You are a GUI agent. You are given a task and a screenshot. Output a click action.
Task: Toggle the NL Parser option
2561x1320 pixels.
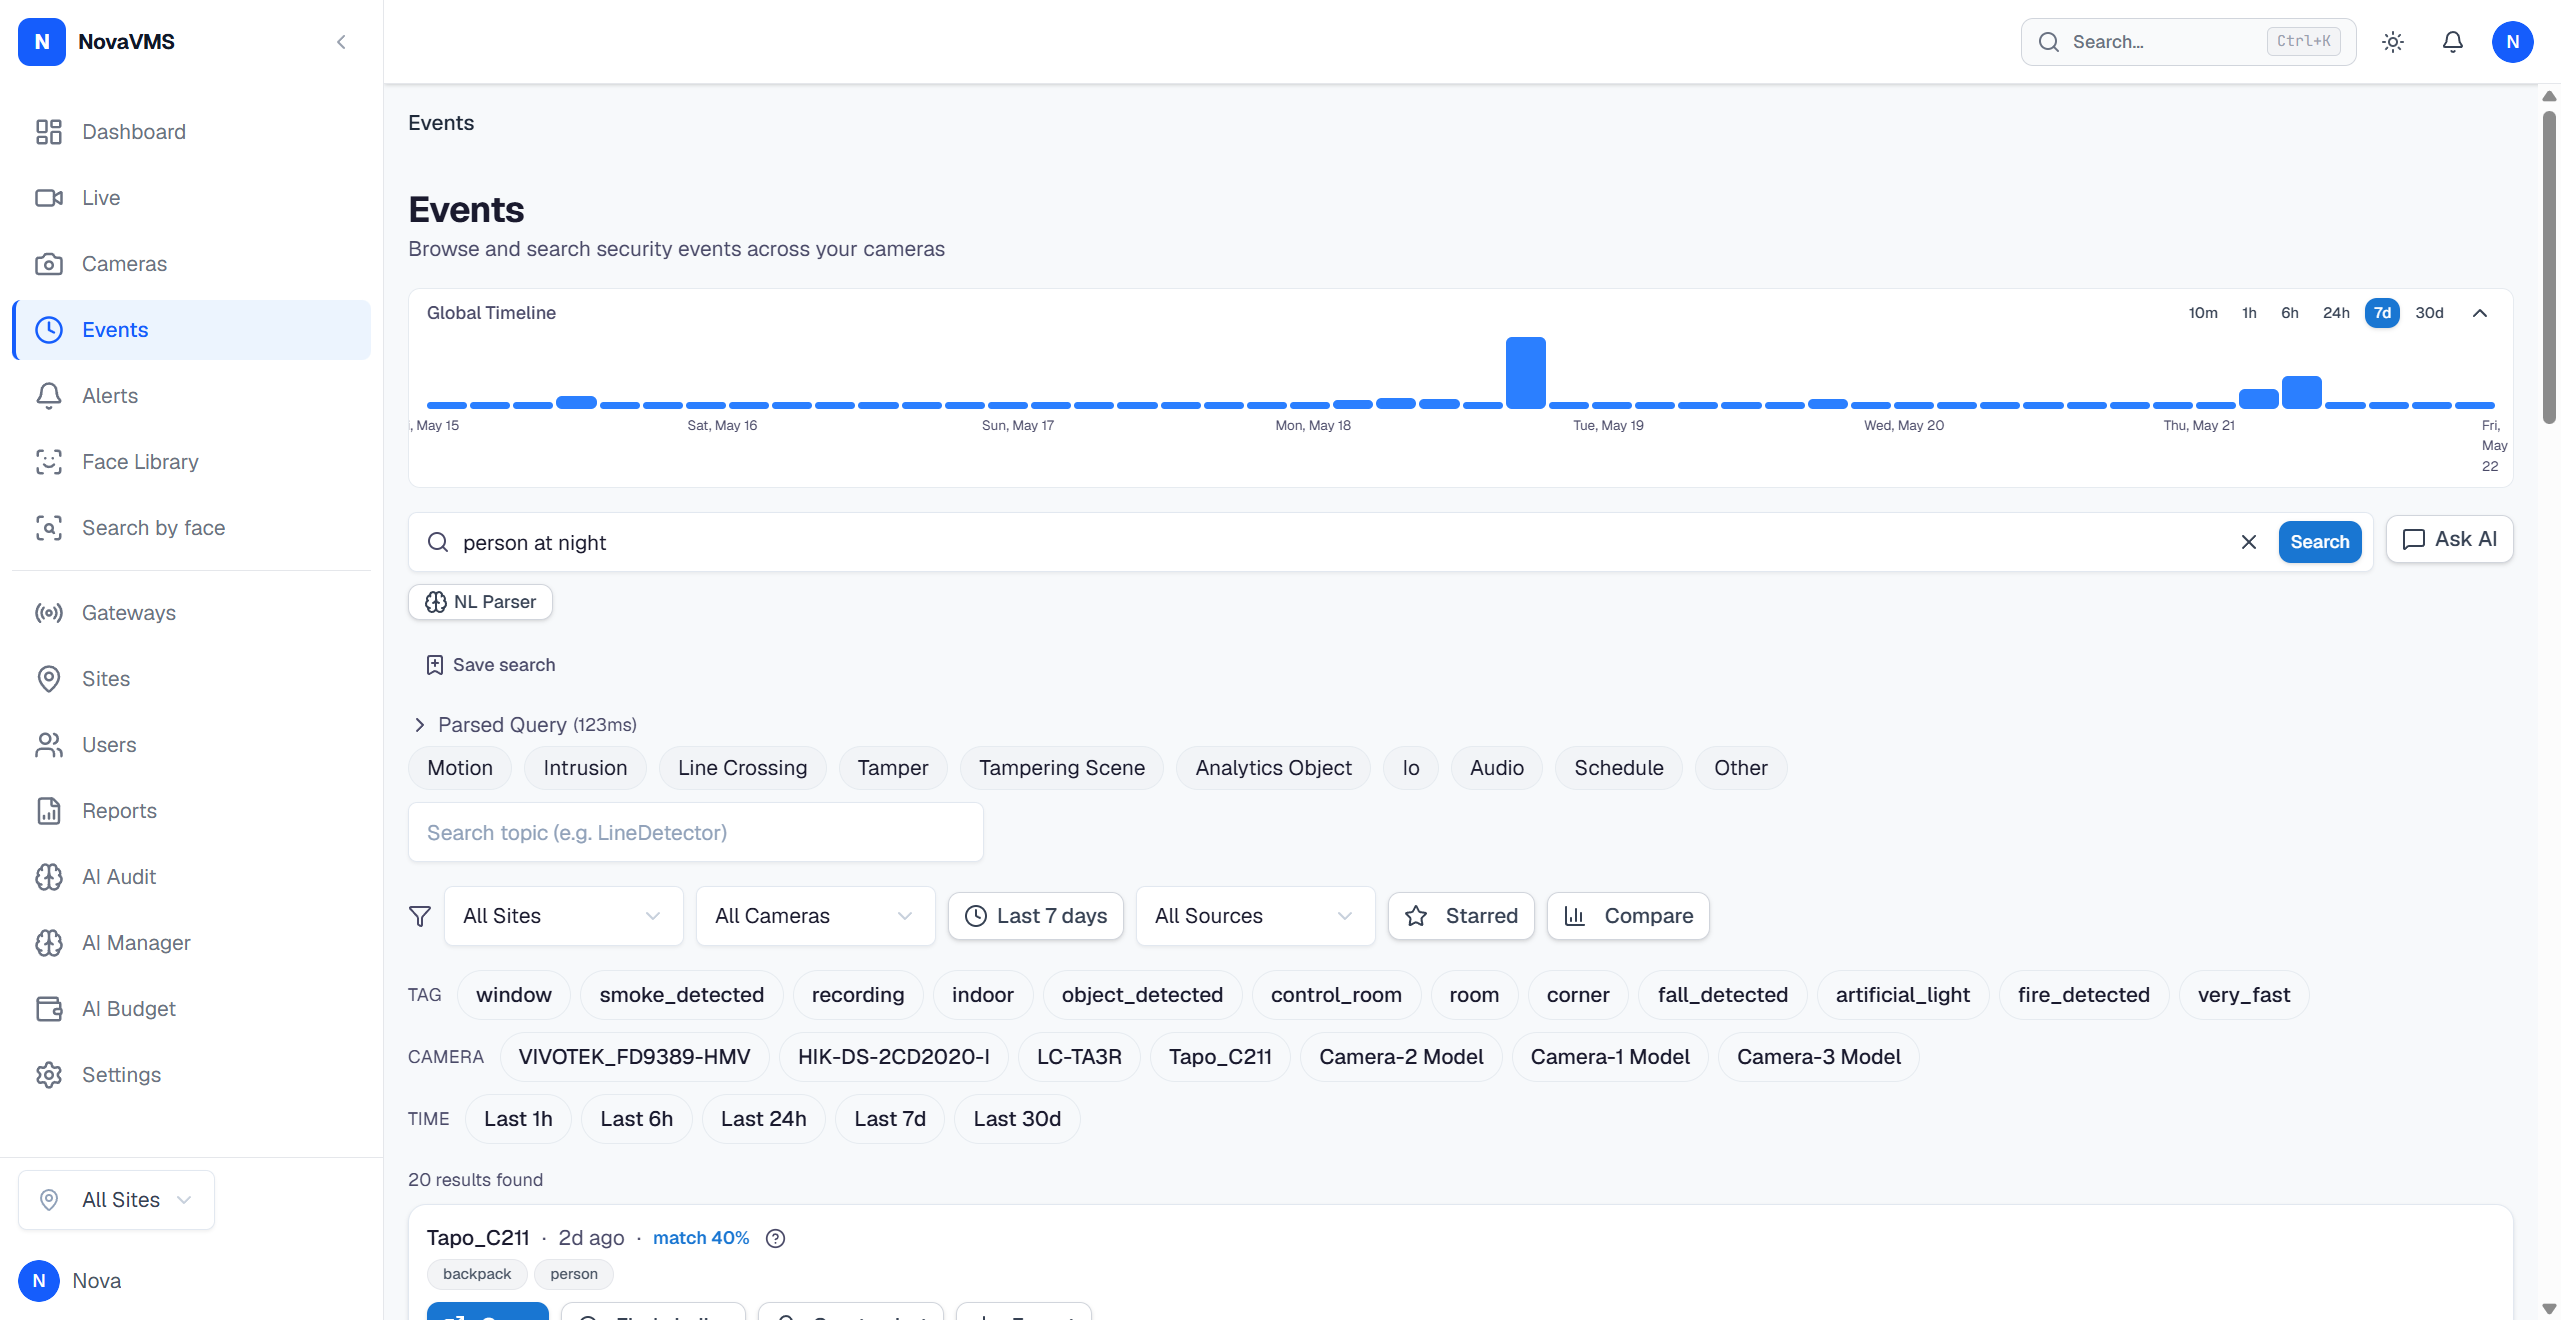[481, 602]
